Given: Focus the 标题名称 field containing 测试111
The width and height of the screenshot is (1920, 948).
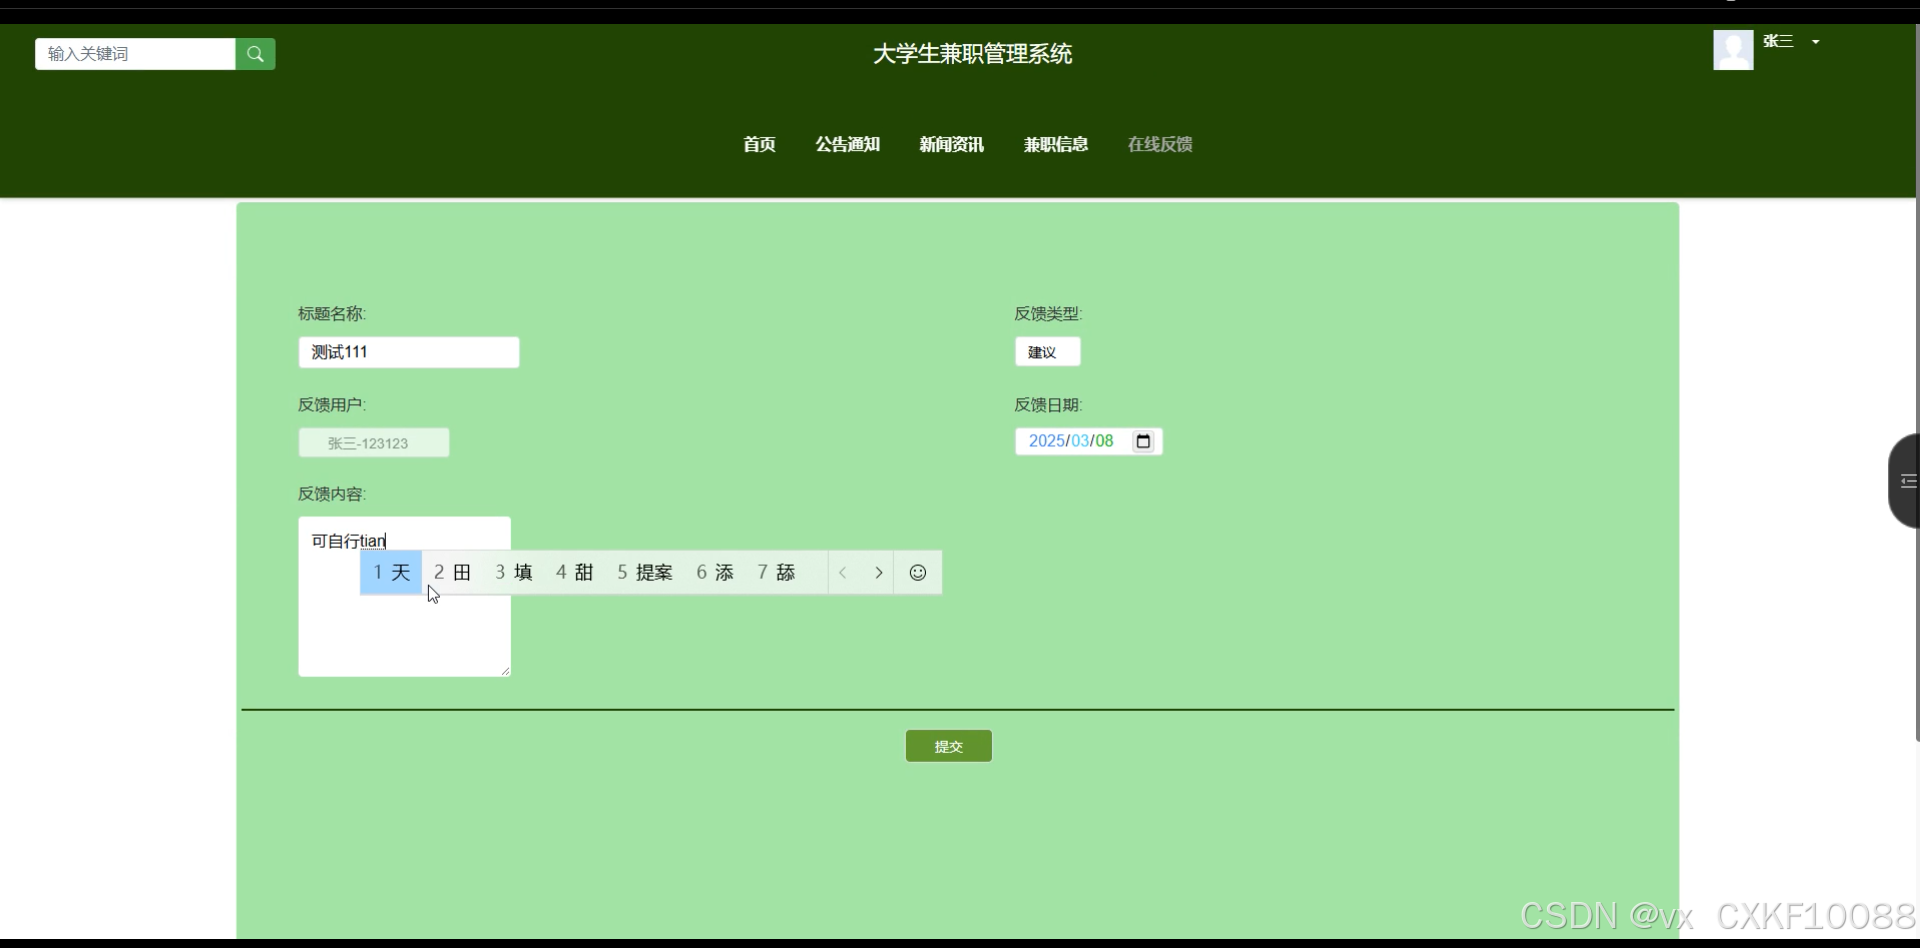Looking at the screenshot, I should click(x=408, y=352).
